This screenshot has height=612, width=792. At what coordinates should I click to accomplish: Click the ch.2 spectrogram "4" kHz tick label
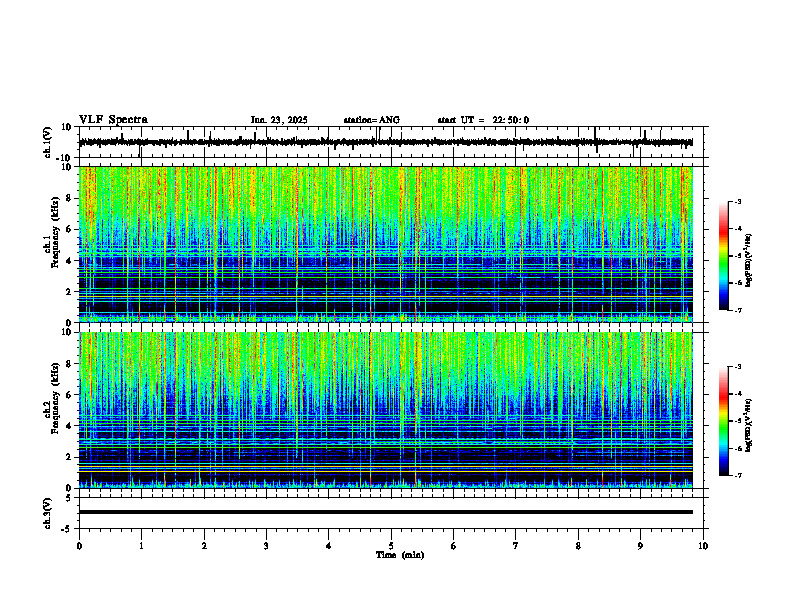(x=69, y=426)
